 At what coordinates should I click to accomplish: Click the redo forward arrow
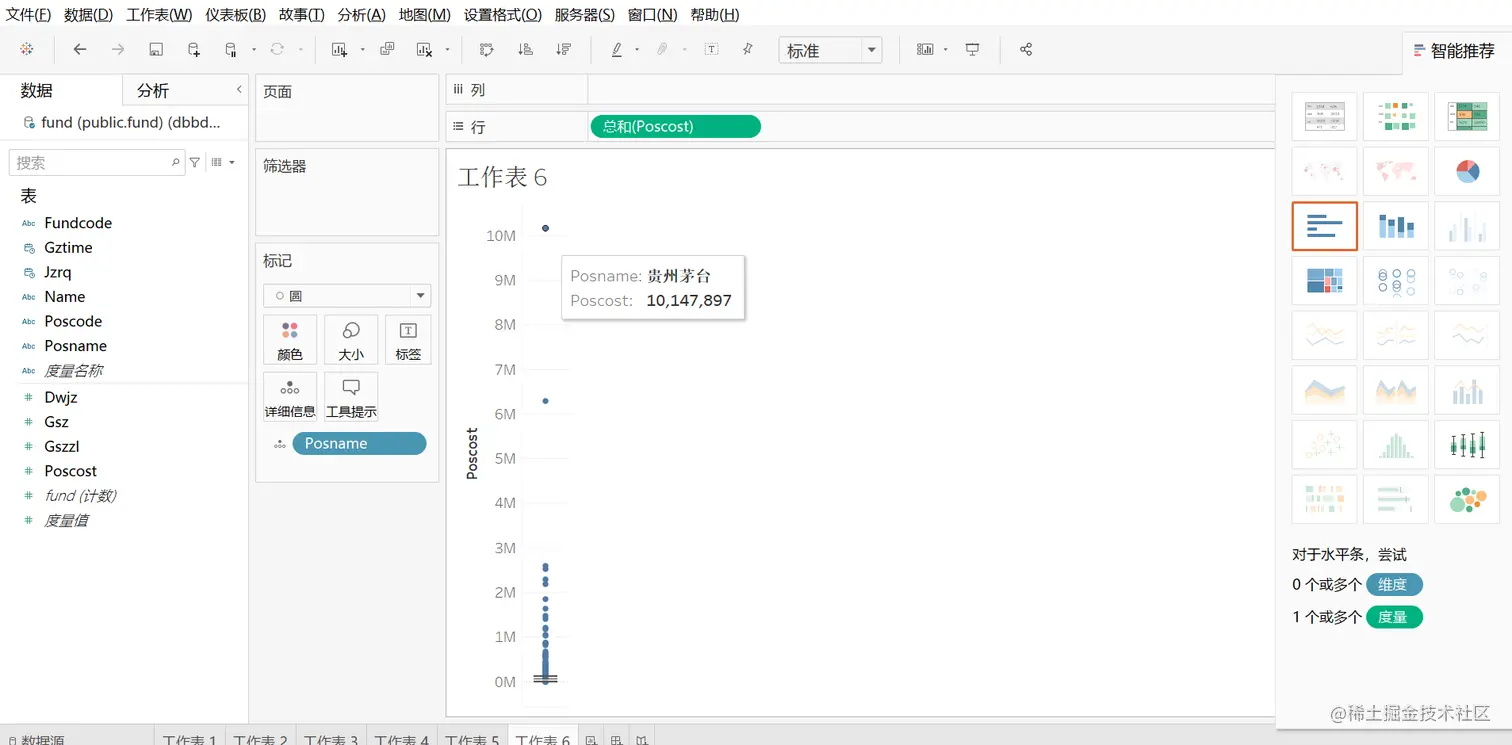point(118,49)
